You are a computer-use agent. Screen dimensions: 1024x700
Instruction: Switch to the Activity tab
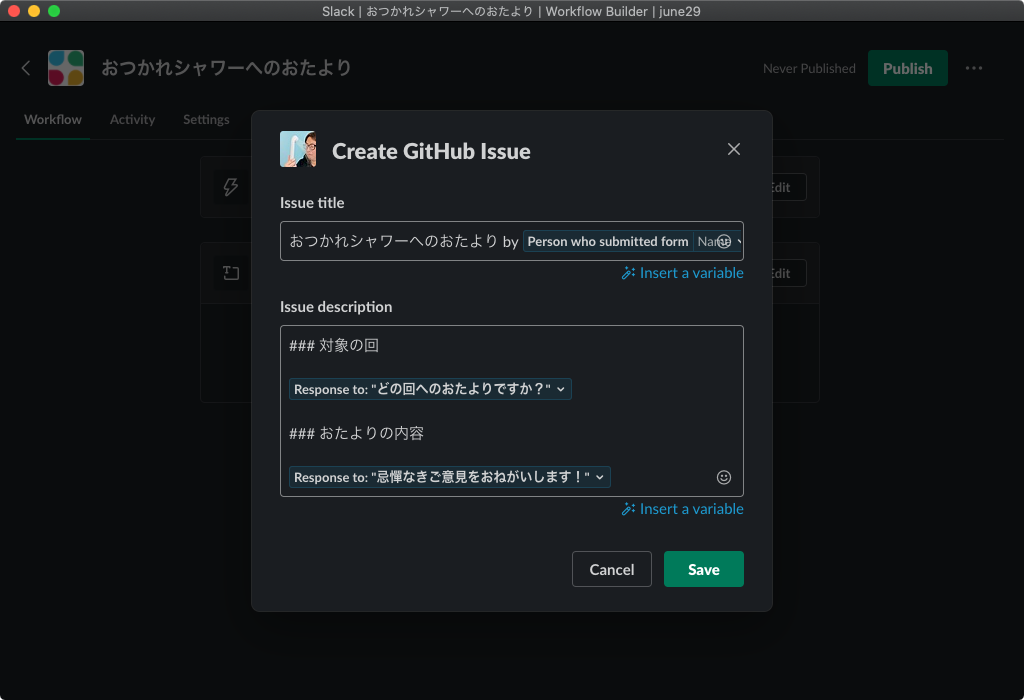pyautogui.click(x=133, y=119)
